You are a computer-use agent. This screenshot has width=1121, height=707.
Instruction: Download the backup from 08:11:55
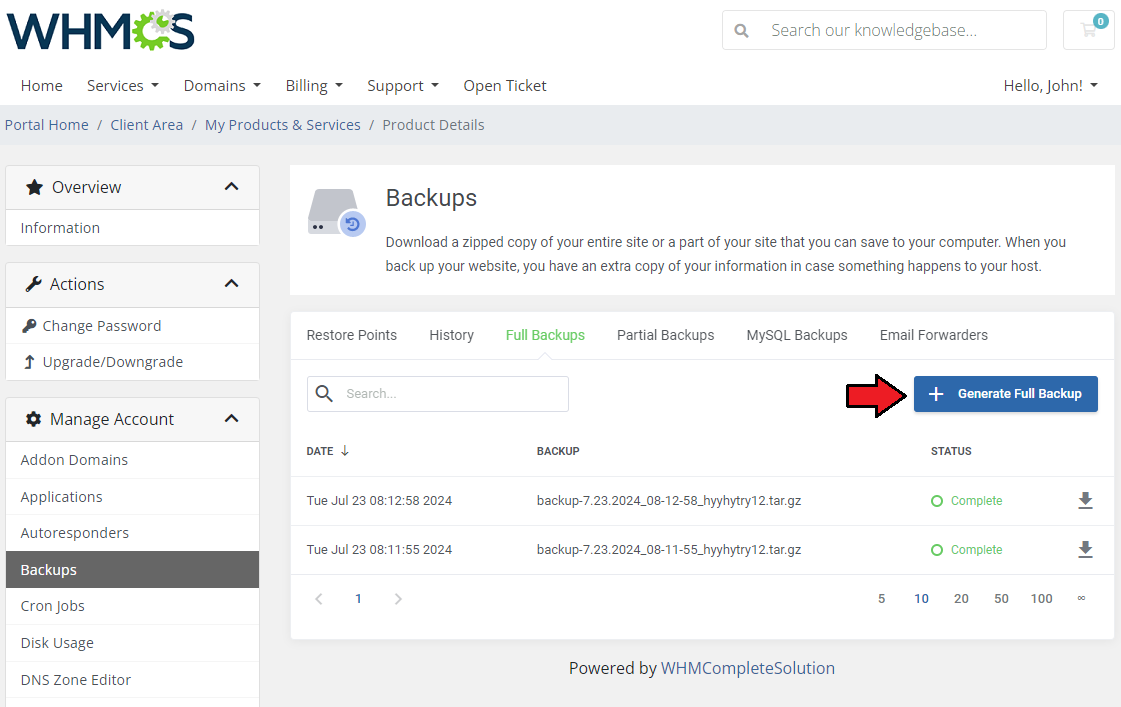point(1085,550)
